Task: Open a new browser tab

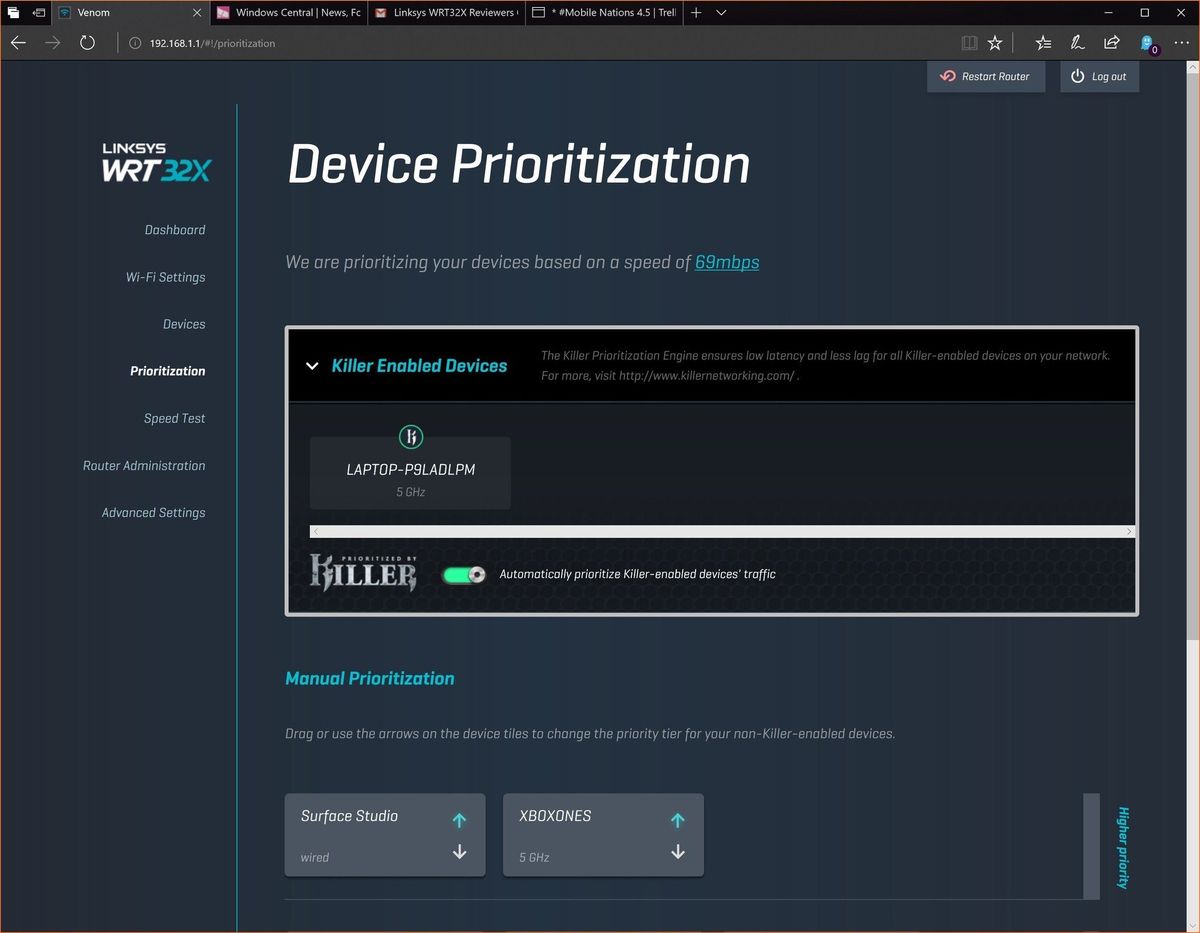Action: 696,13
